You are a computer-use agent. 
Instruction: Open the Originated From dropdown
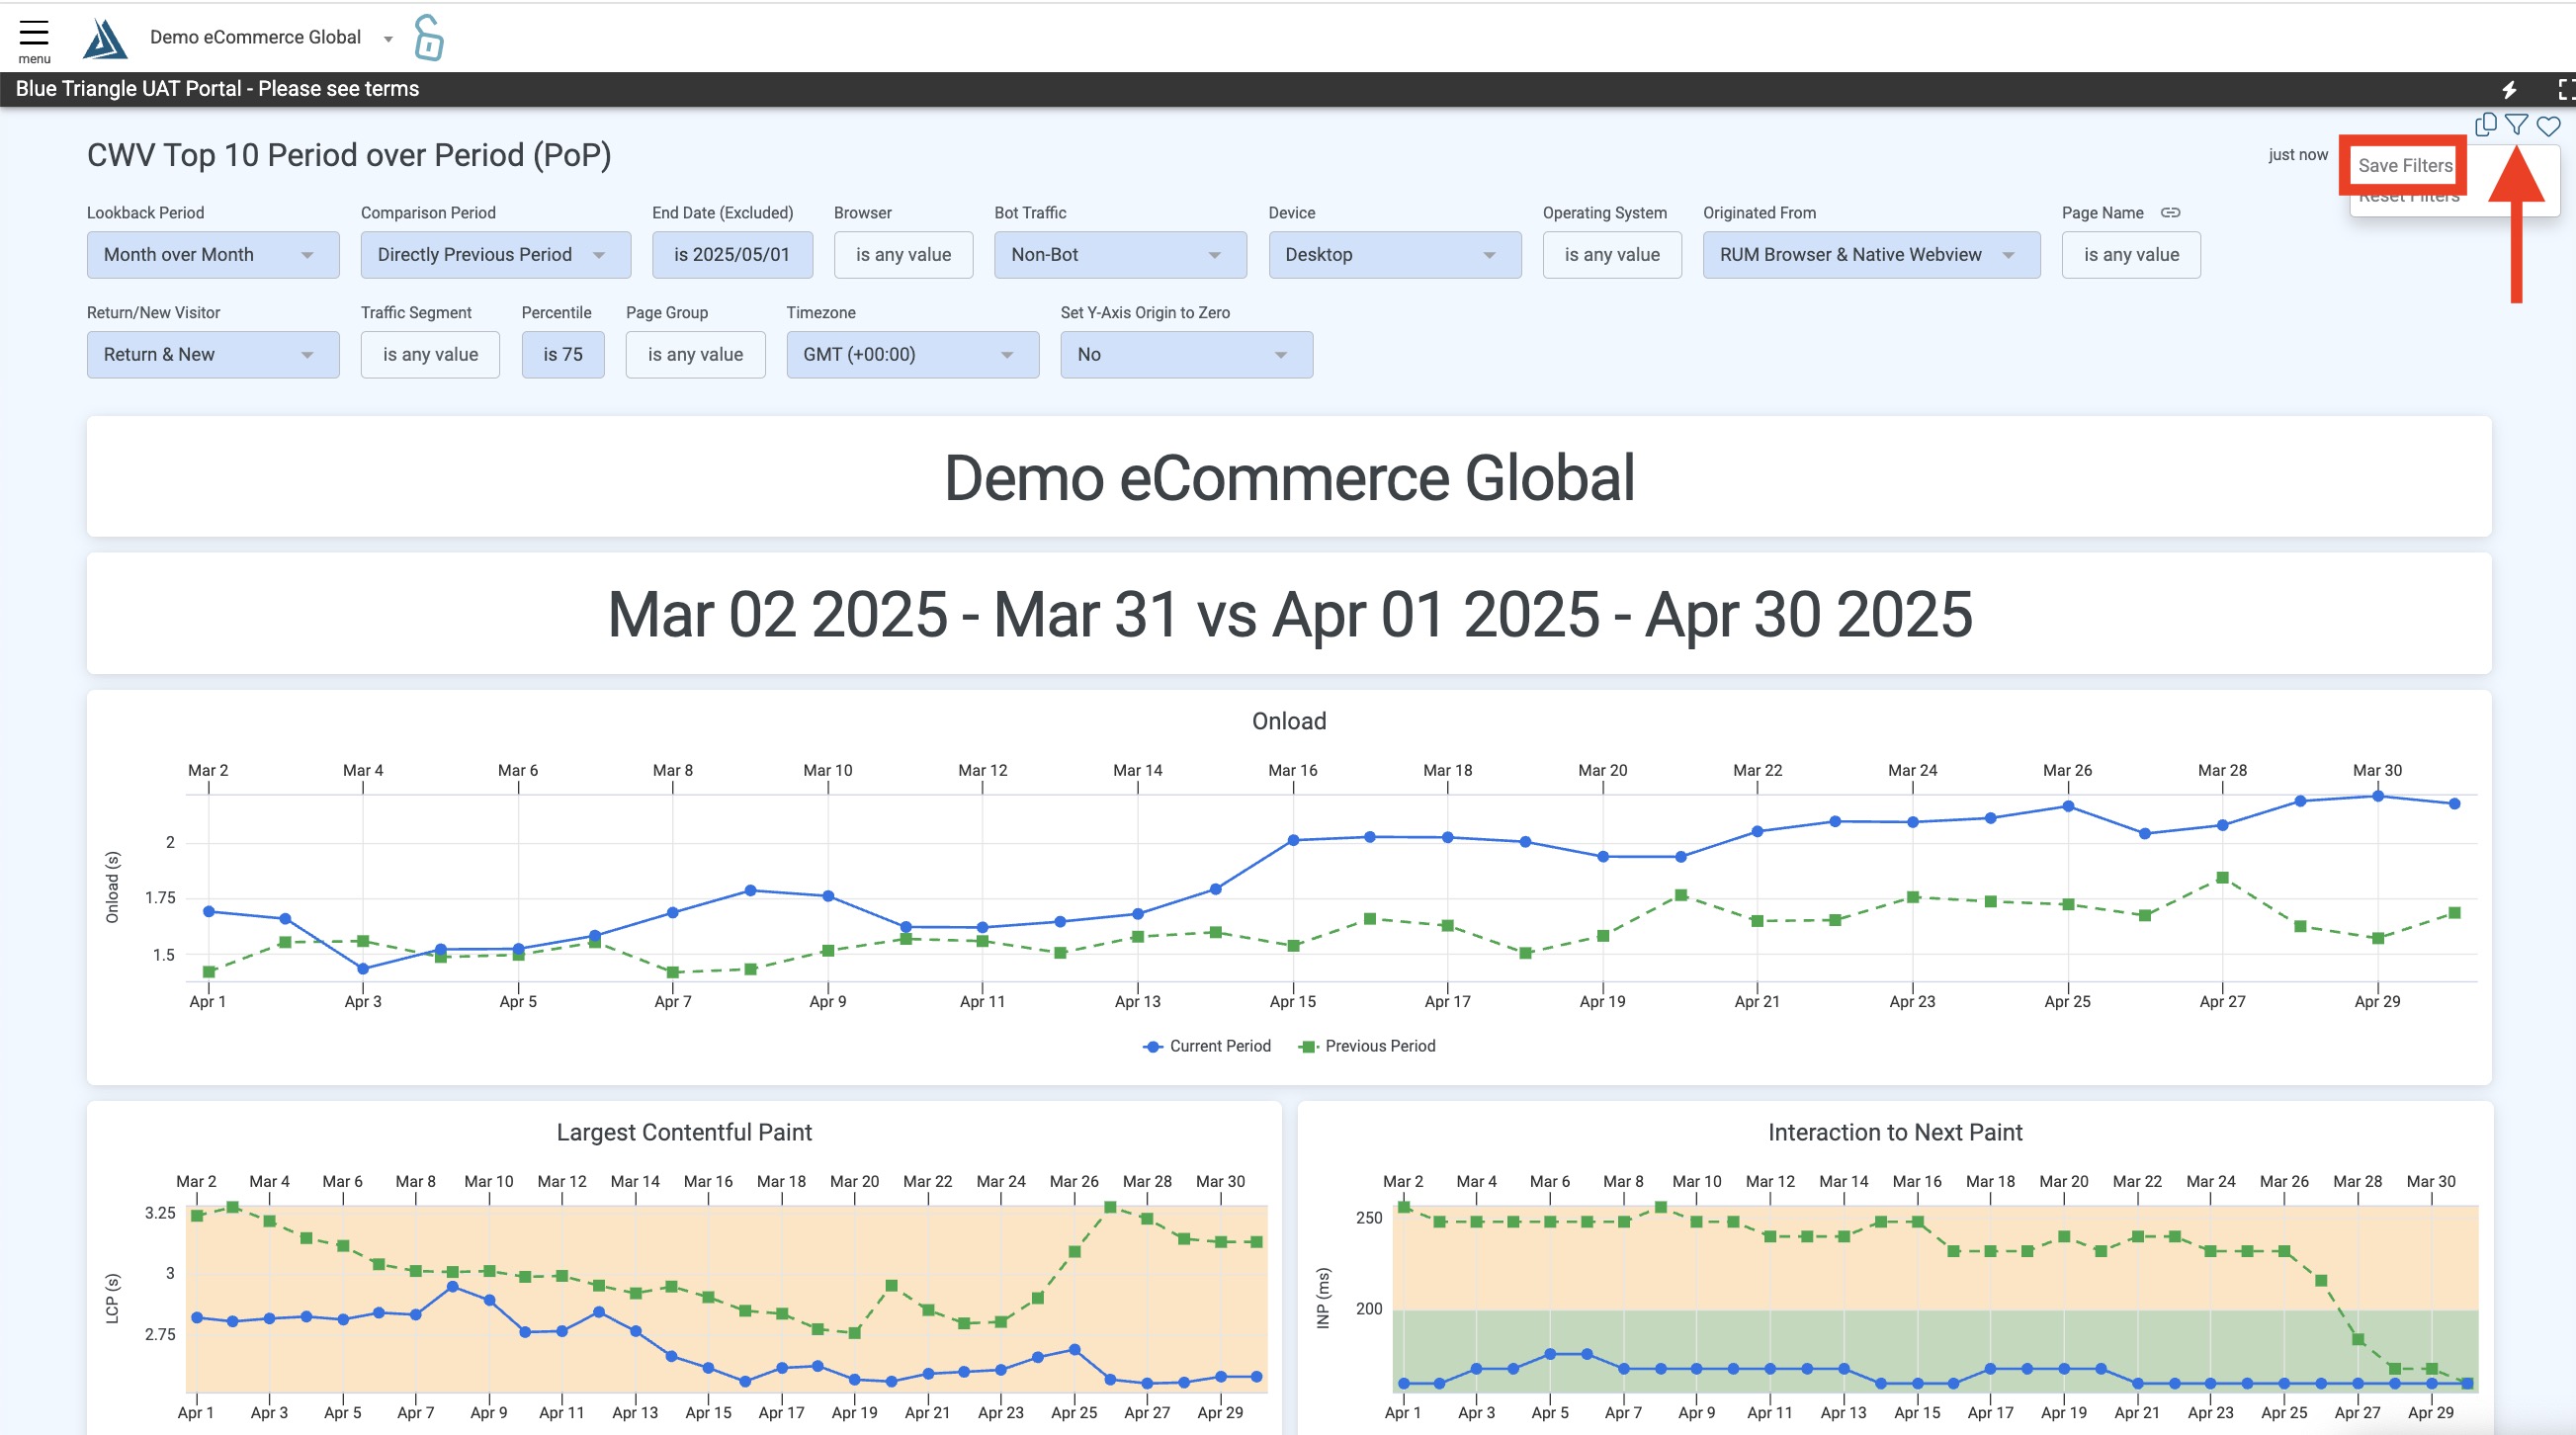(1871, 254)
